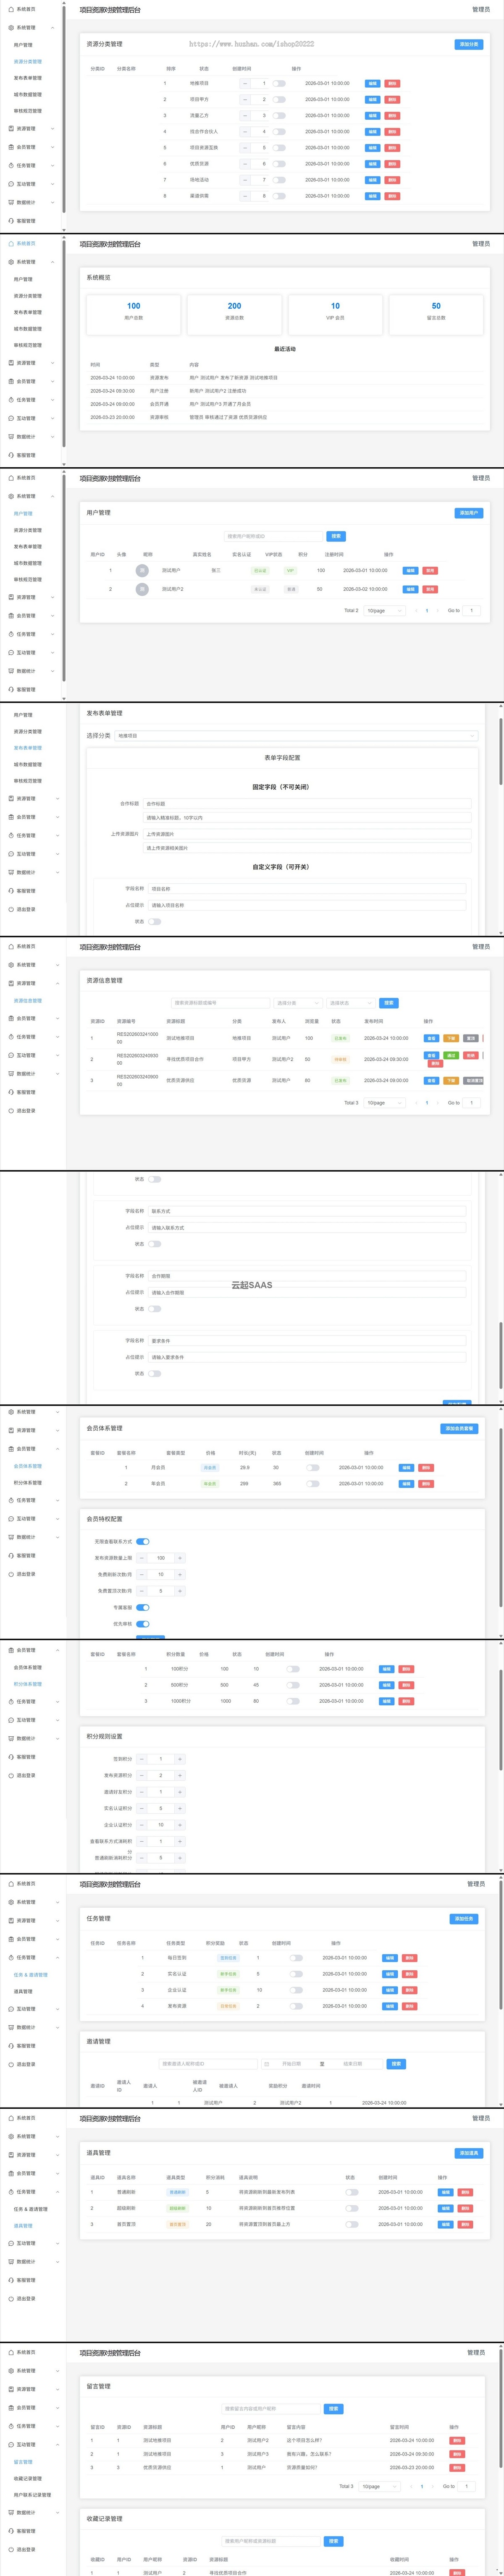Click 添加任务 button in 任务管理

click(x=464, y=1919)
